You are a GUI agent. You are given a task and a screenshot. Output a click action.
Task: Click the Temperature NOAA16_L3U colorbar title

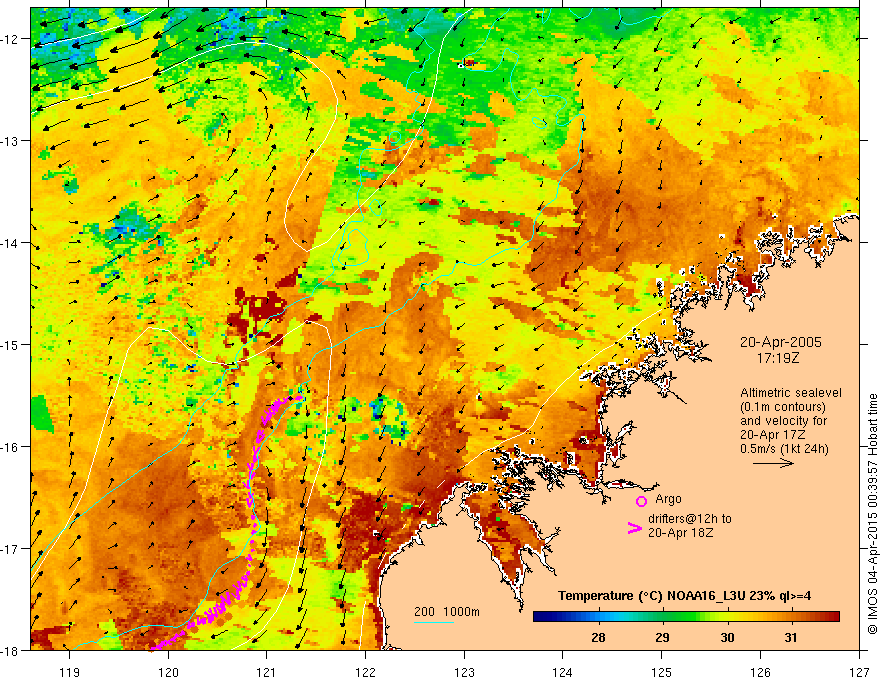[x=684, y=596]
